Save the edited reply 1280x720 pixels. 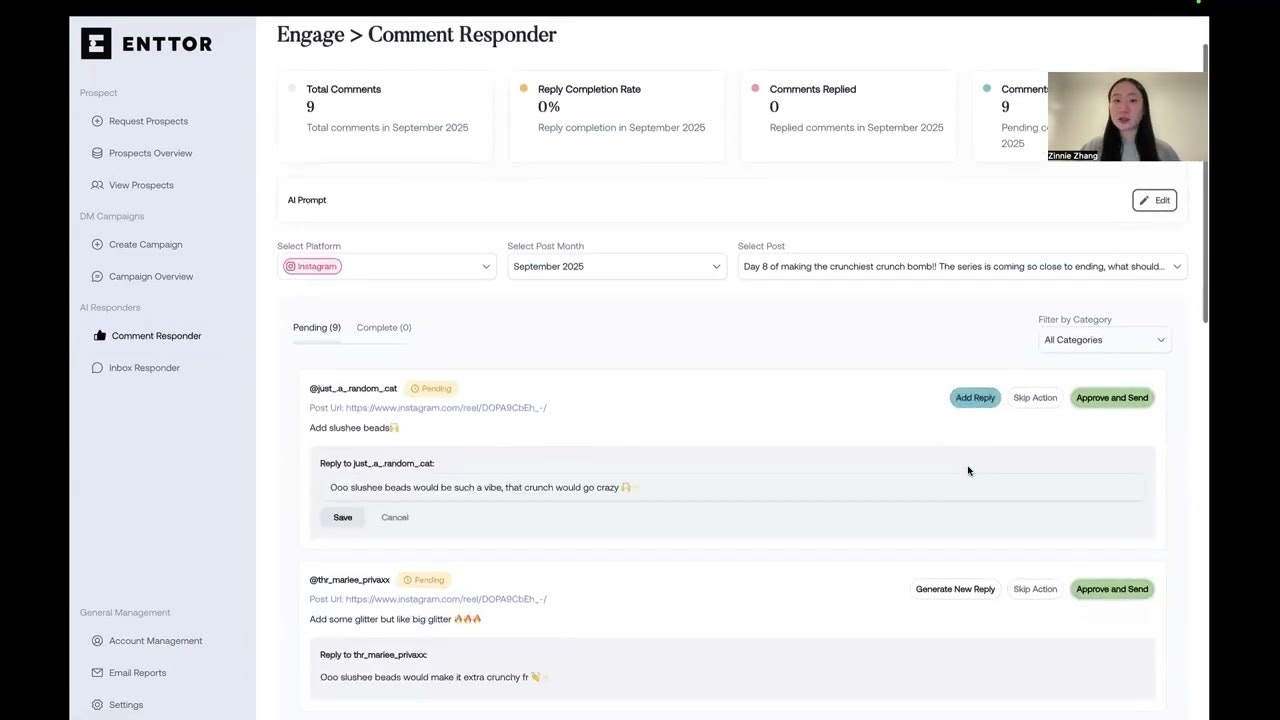343,517
